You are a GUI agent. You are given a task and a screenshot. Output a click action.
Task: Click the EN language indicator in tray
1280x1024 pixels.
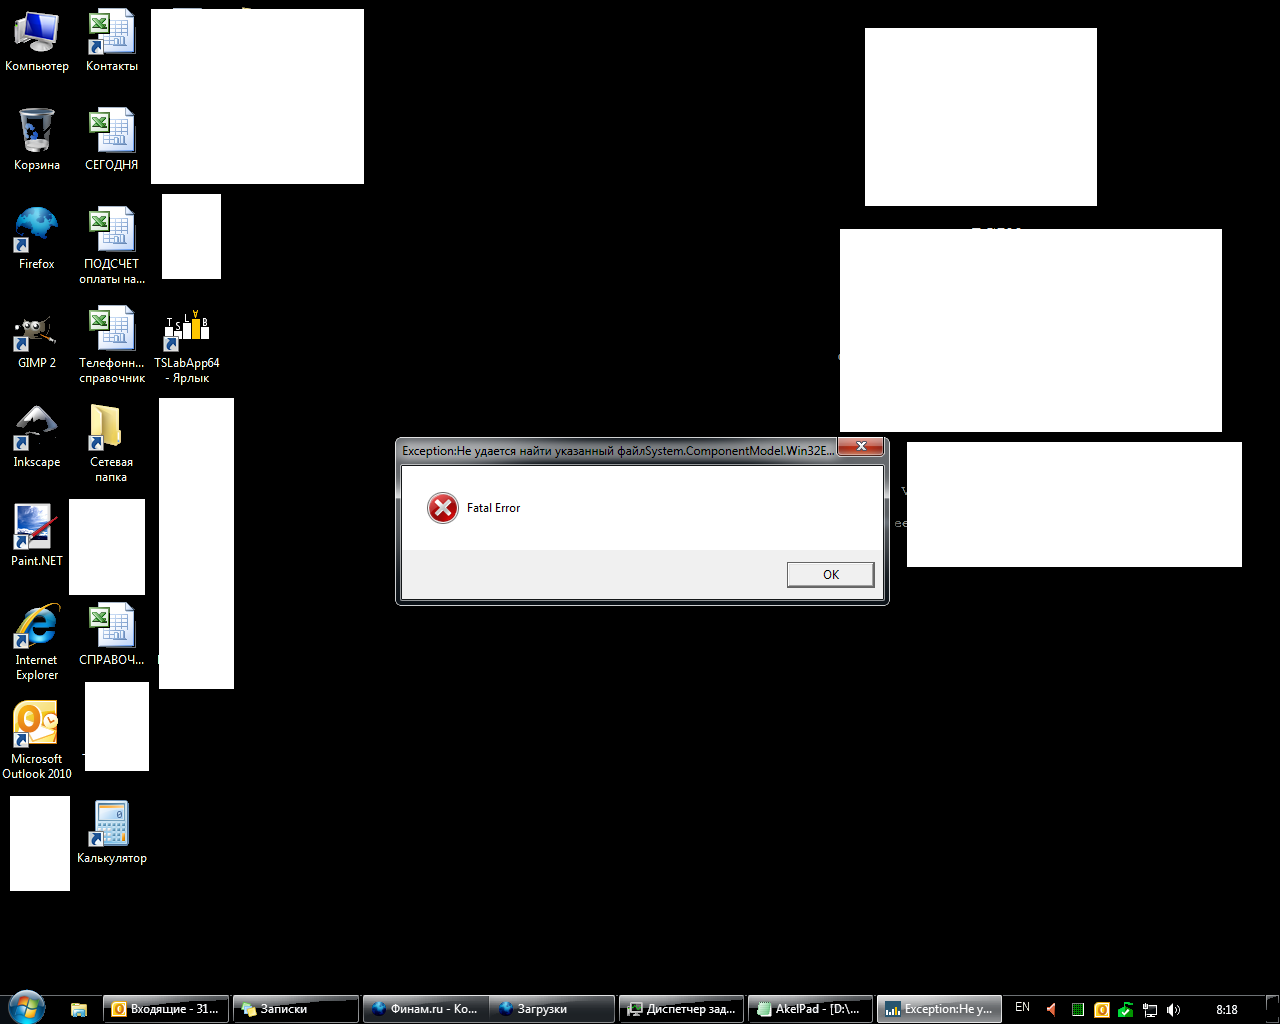(1022, 1008)
